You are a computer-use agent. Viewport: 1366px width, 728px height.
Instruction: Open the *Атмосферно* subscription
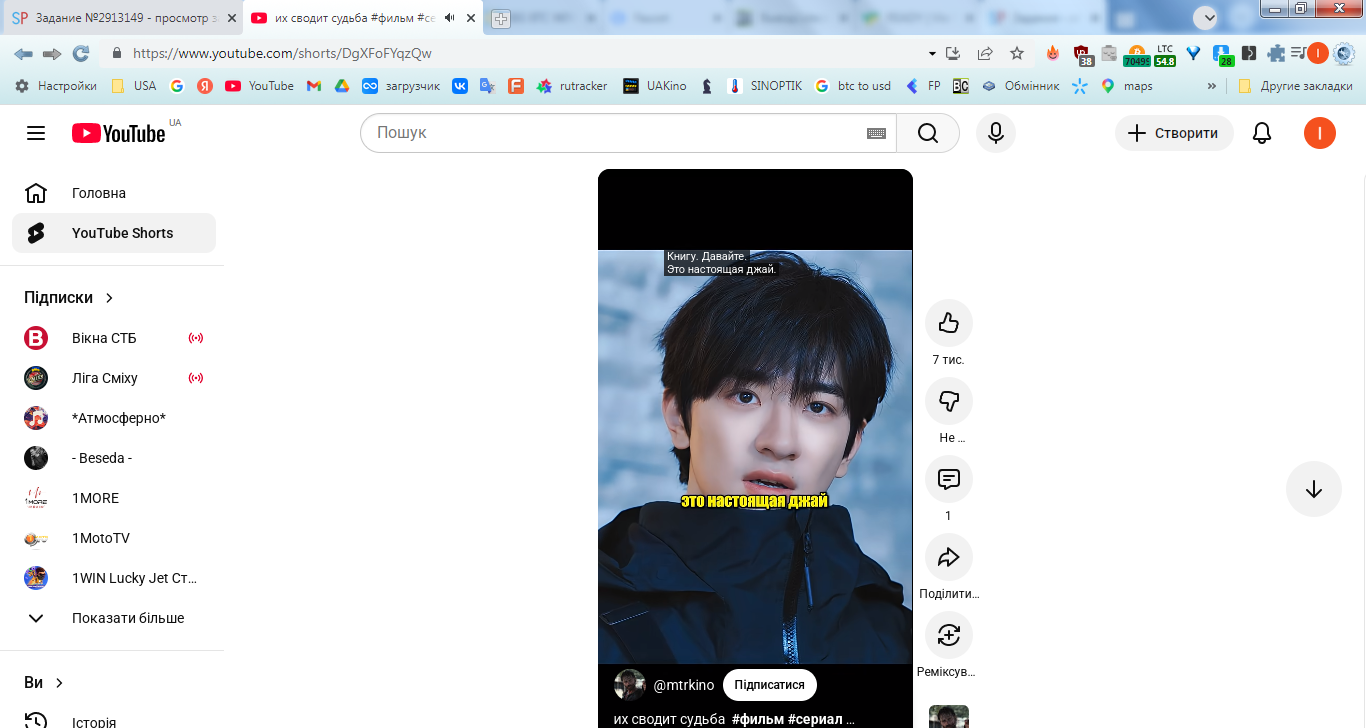point(114,418)
